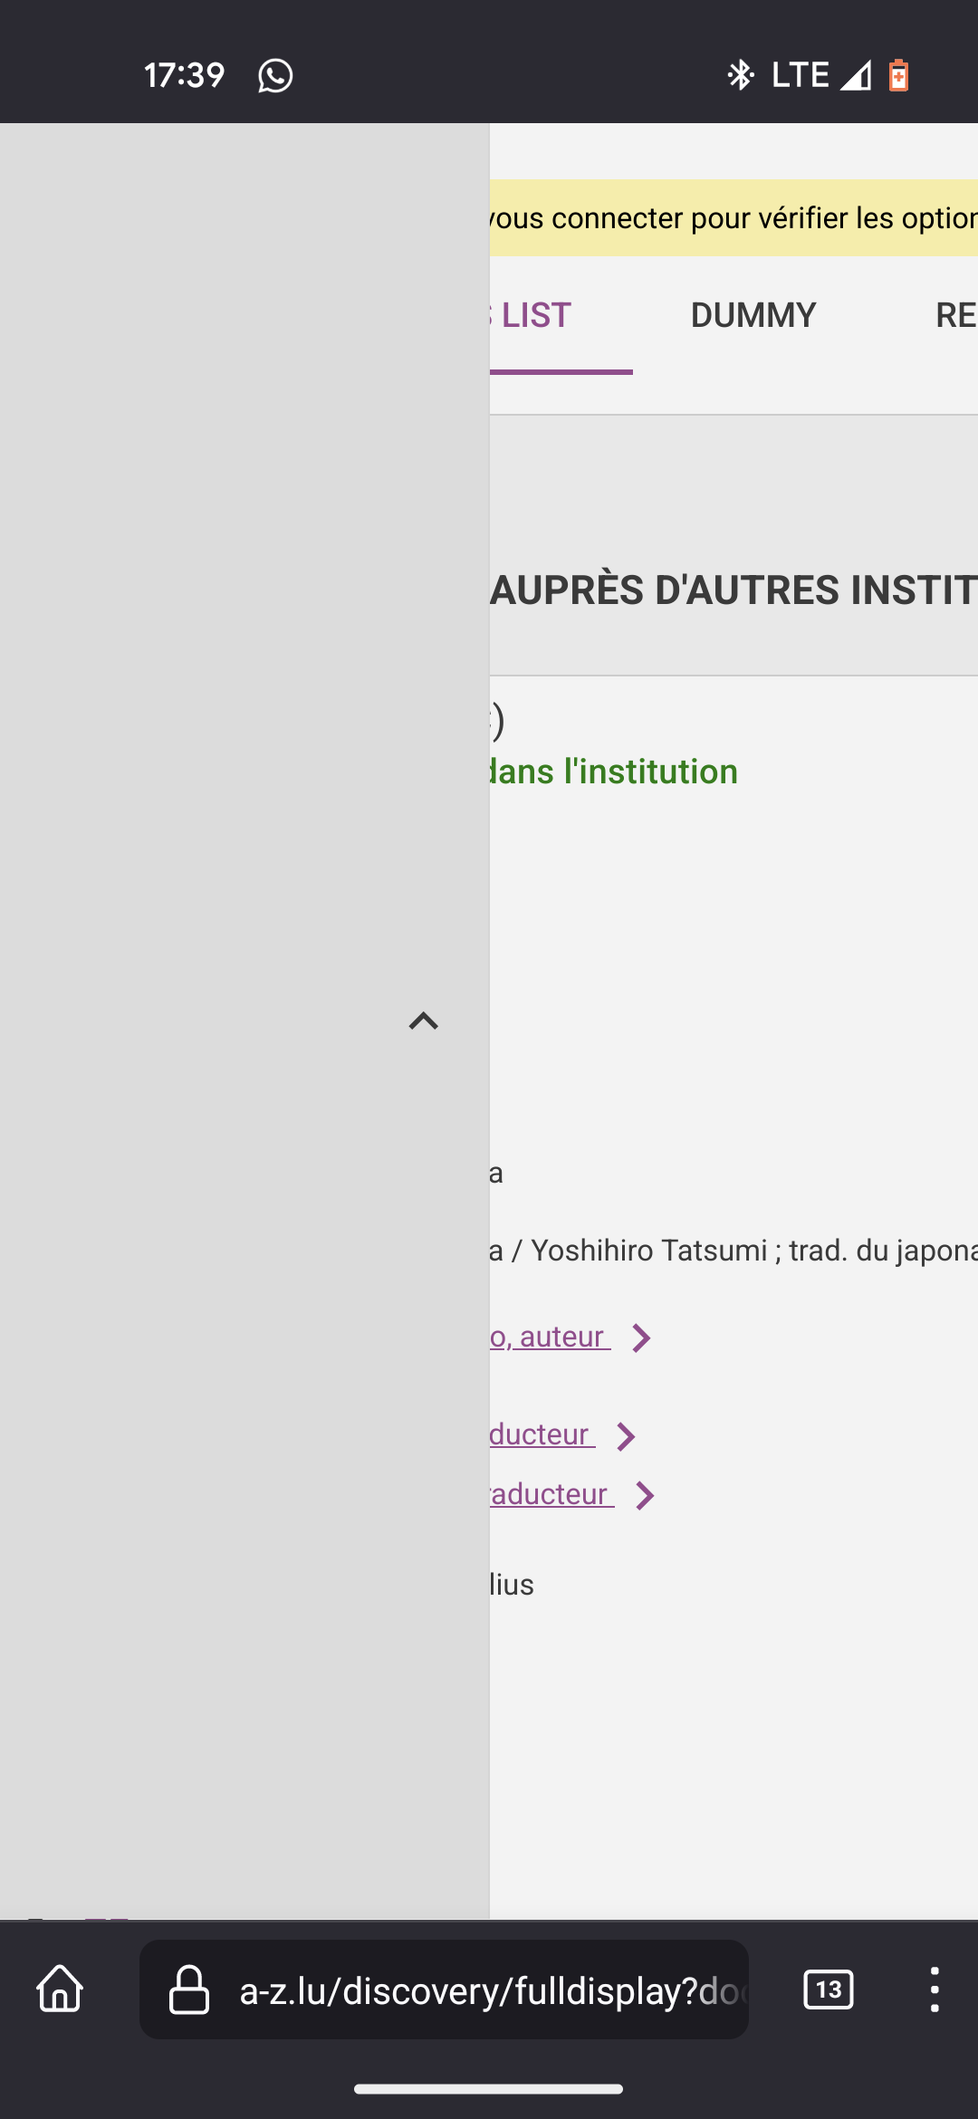This screenshot has width=978, height=2119.
Task: Tap the yellow 'vous connecter' sign-in banner
Action: coord(734,218)
